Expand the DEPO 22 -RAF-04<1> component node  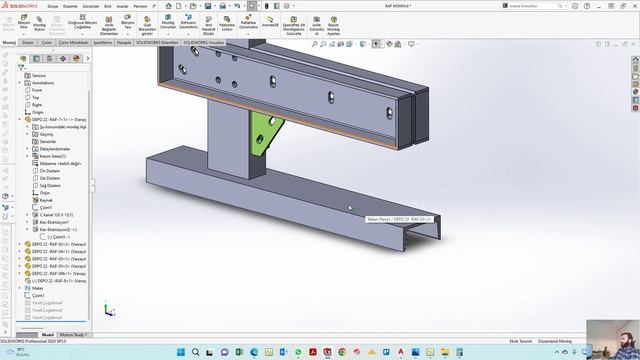pyautogui.click(x=20, y=251)
